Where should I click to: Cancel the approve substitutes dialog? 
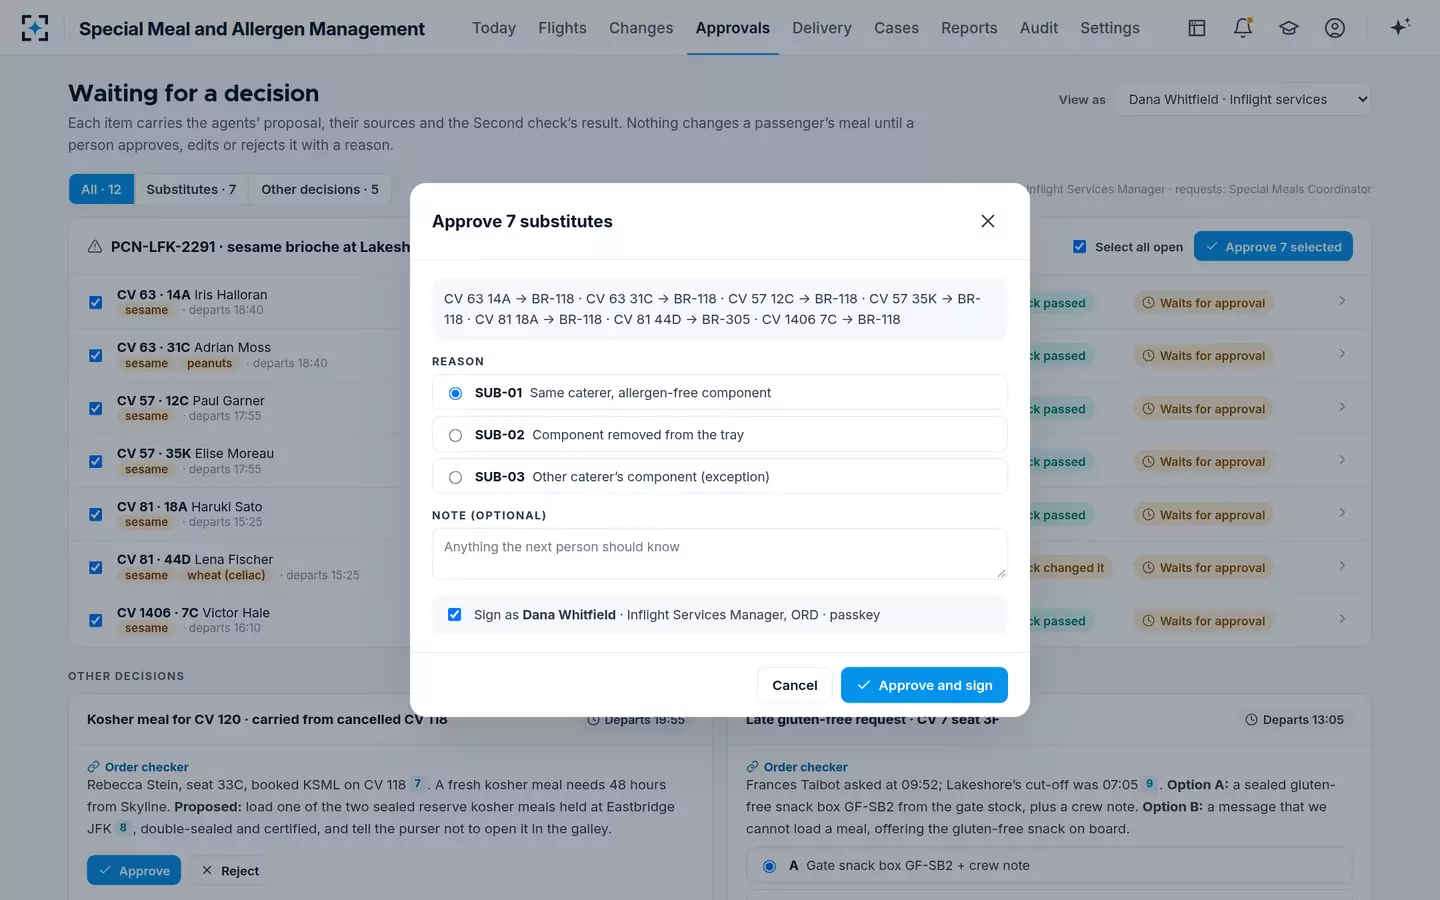(795, 685)
